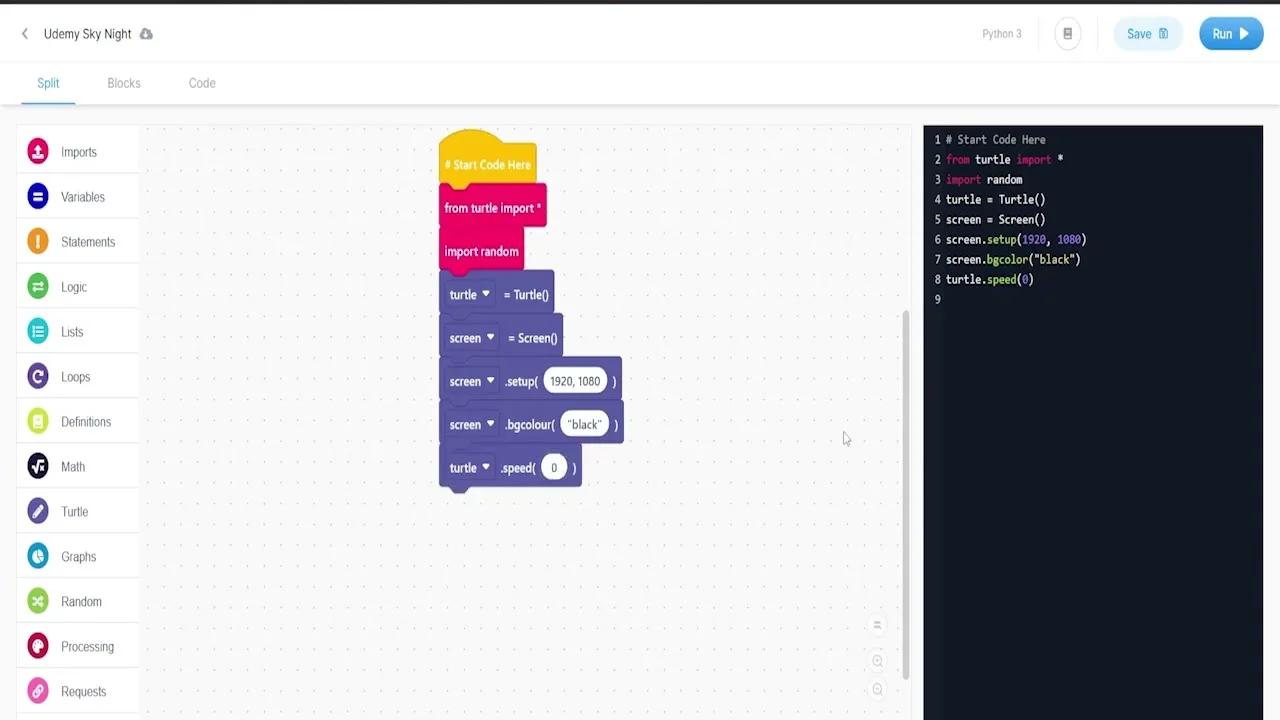This screenshot has width=1280, height=720.
Task: Expand turtle dropdown on the speed block
Action: pos(486,467)
